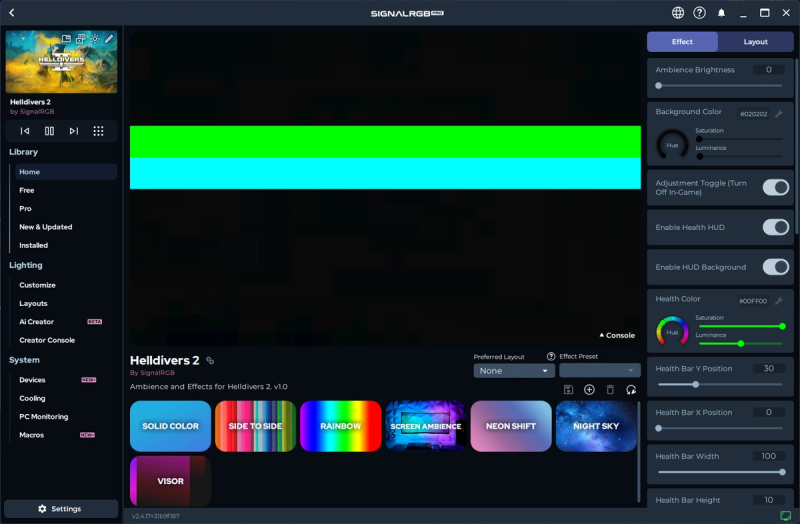Delete the effect preset
Screen dimensions: 800x524
[610, 390]
